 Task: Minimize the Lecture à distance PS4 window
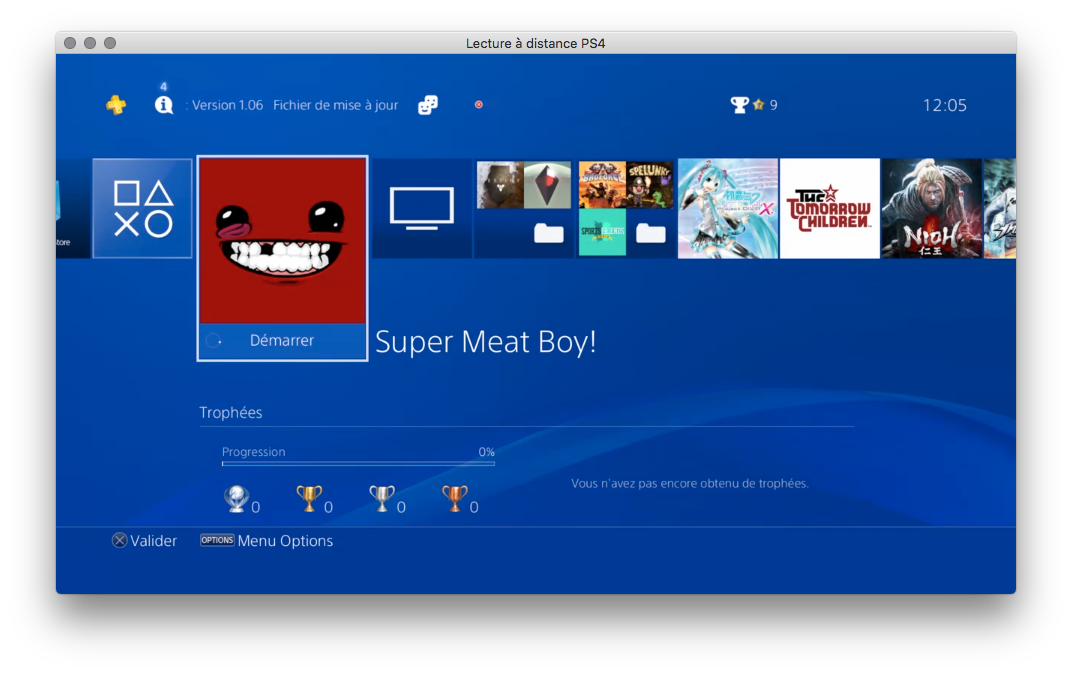point(90,43)
